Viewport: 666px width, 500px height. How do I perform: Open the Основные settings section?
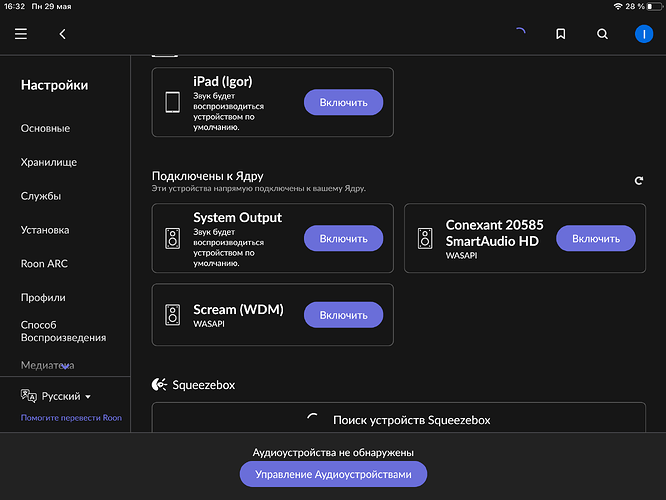[x=45, y=128]
